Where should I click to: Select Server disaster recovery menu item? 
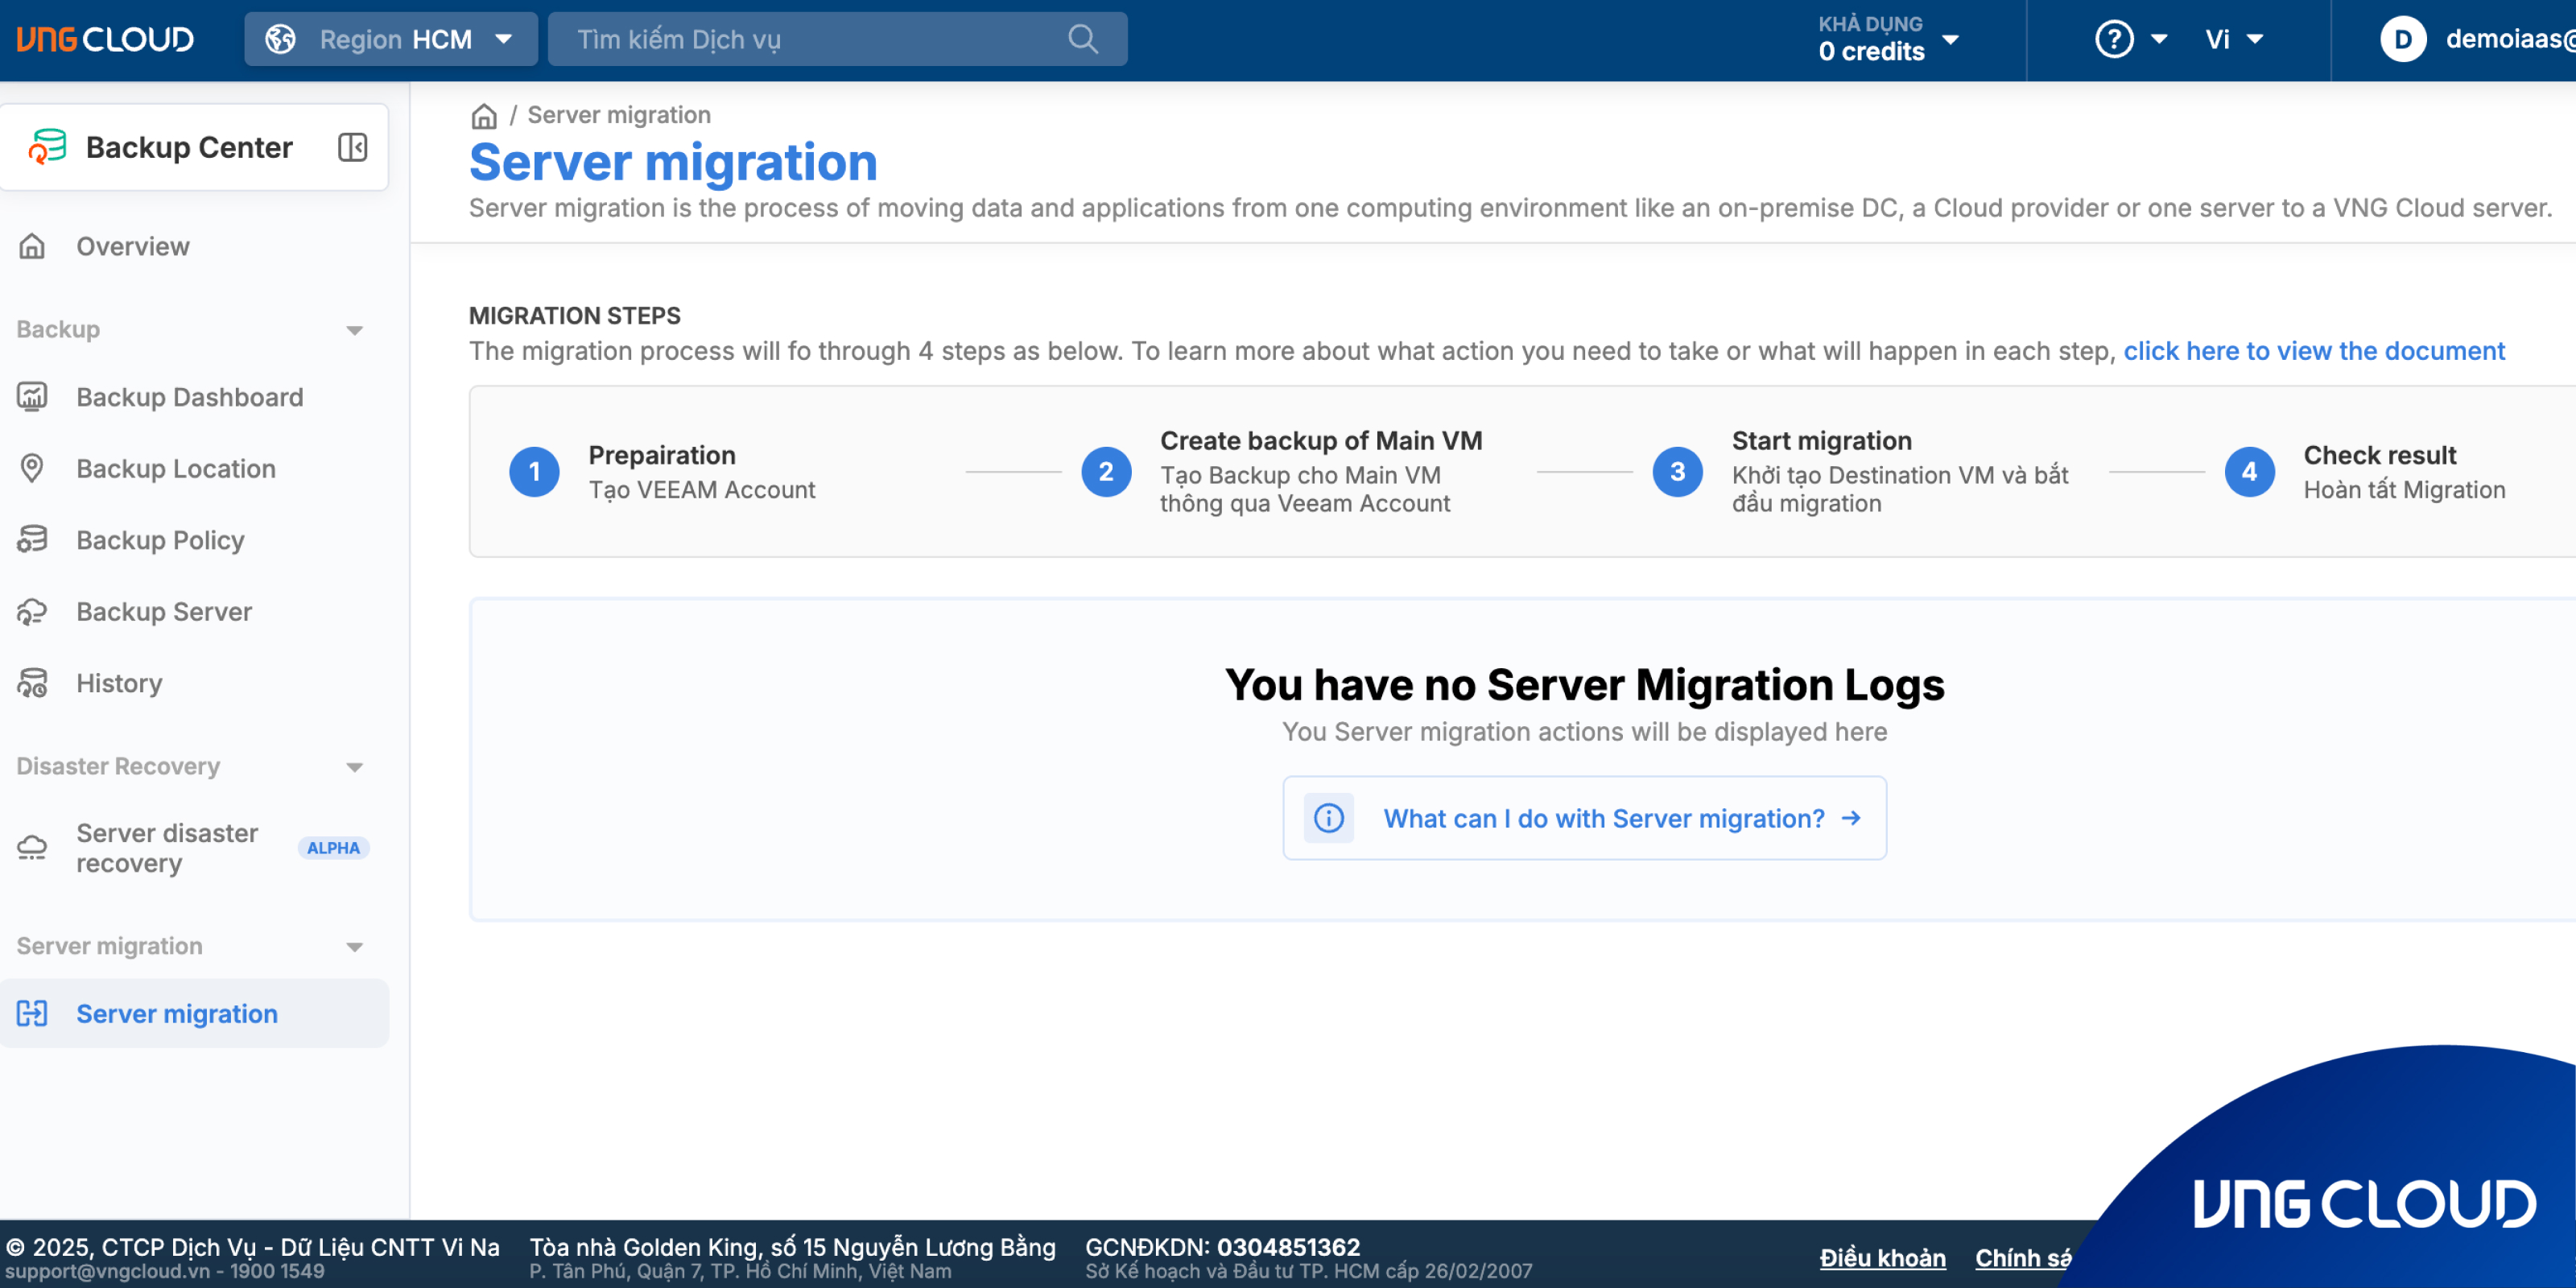[x=167, y=848]
